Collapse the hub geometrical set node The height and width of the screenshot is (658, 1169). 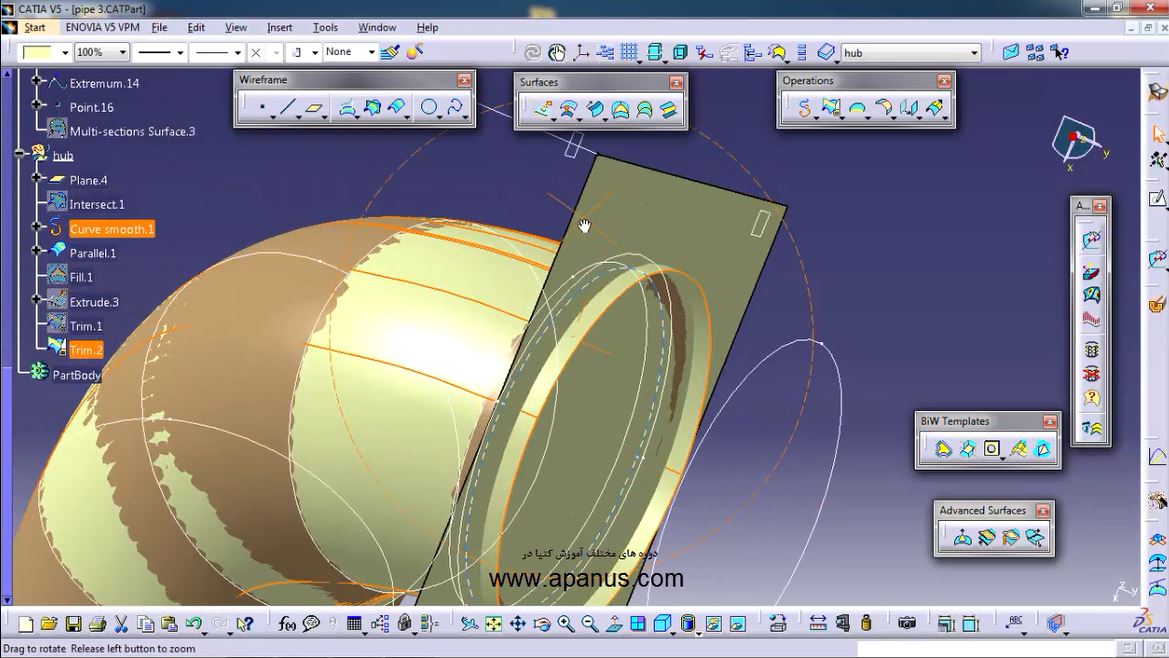click(19, 154)
